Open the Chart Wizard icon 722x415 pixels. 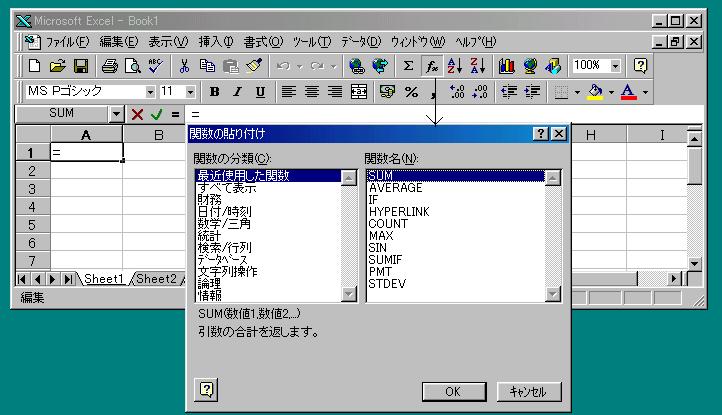coord(507,66)
